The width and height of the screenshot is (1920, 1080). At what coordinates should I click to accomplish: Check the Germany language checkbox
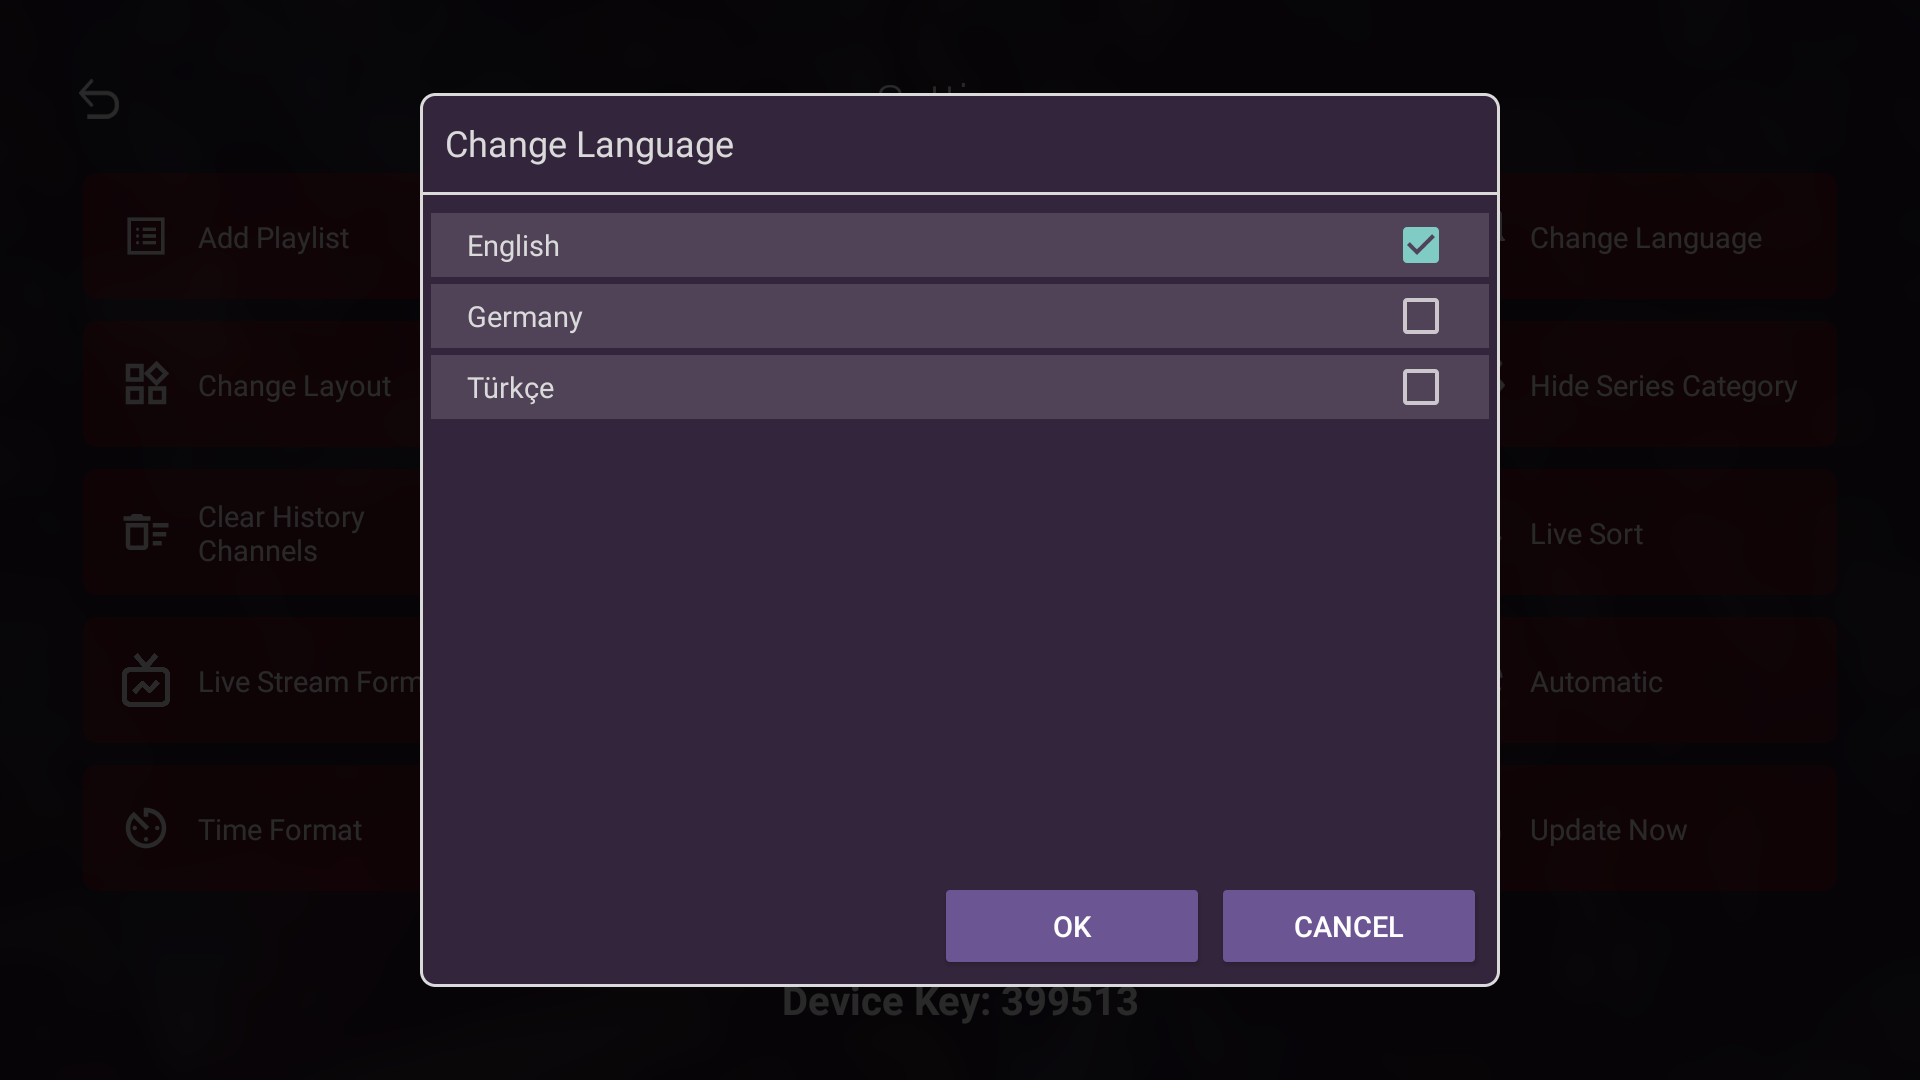pyautogui.click(x=1421, y=316)
